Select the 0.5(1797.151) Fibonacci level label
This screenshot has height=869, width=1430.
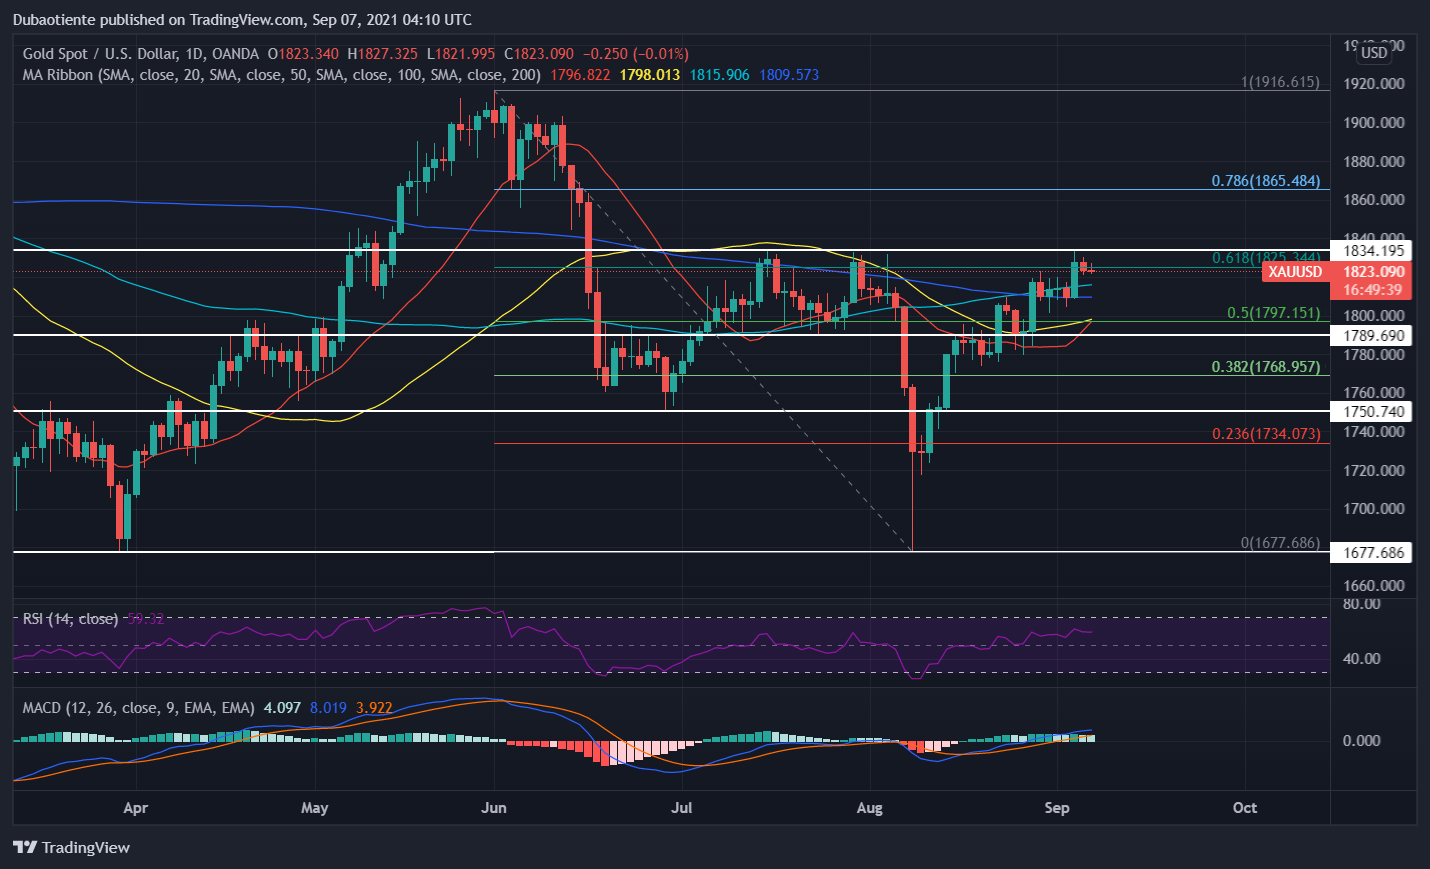click(x=1274, y=313)
